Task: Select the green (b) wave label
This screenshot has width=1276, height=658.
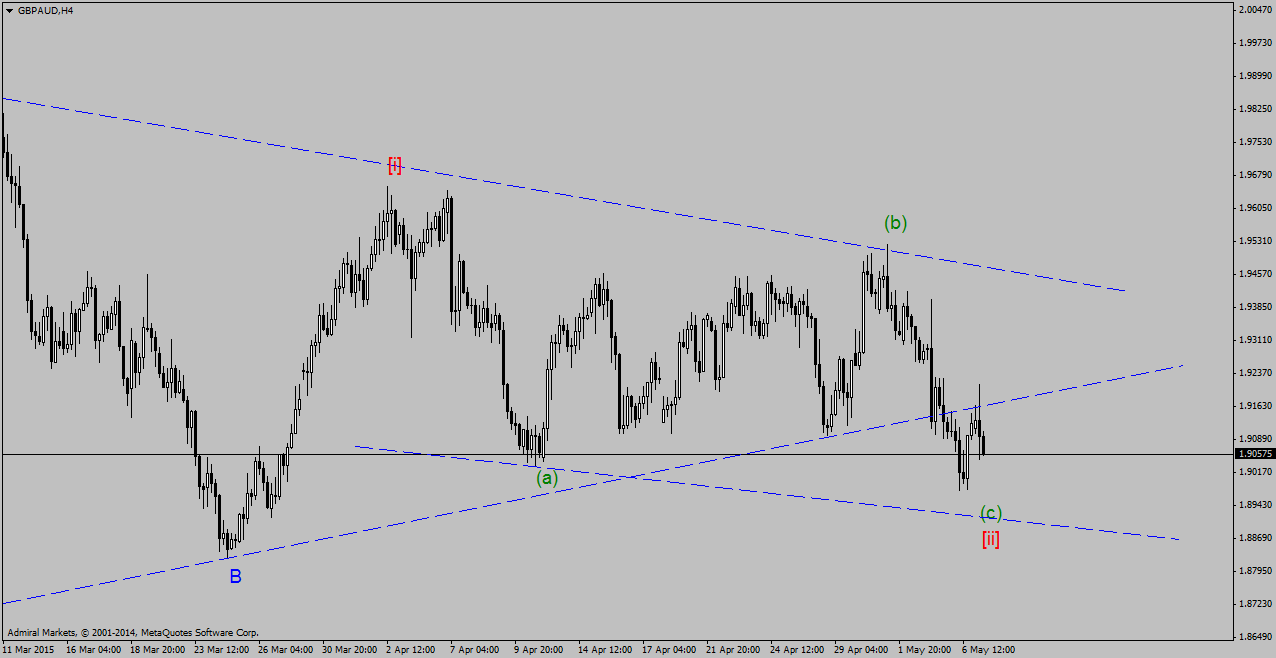Action: tap(895, 223)
